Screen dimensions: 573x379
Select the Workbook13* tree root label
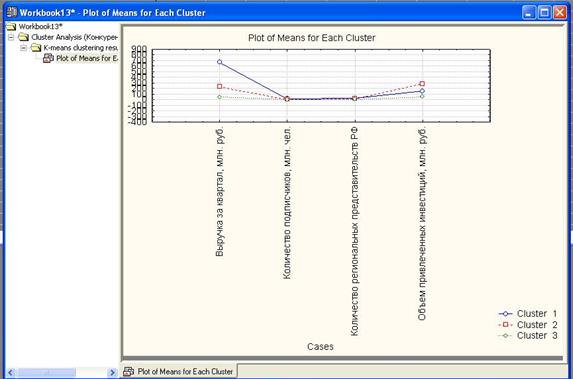point(41,26)
